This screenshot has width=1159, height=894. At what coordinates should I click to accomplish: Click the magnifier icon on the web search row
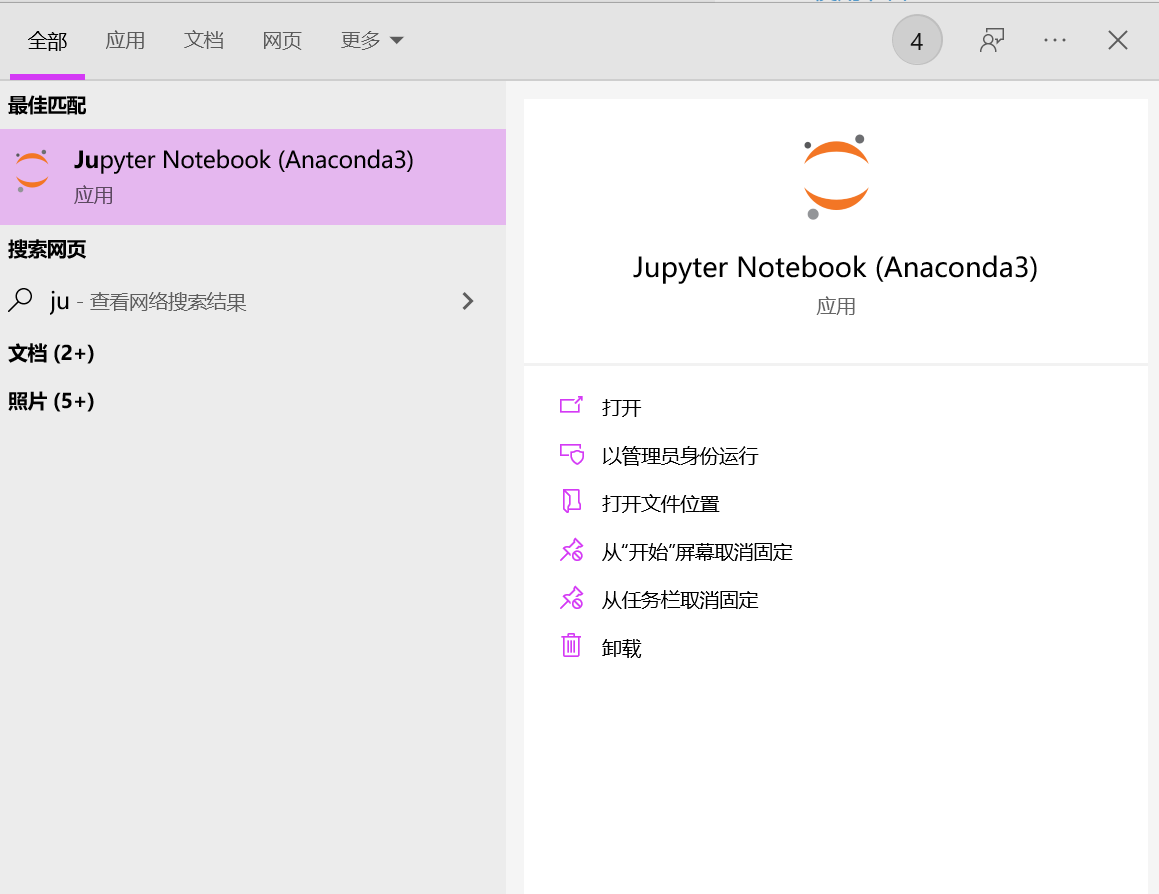pyautogui.click(x=21, y=301)
